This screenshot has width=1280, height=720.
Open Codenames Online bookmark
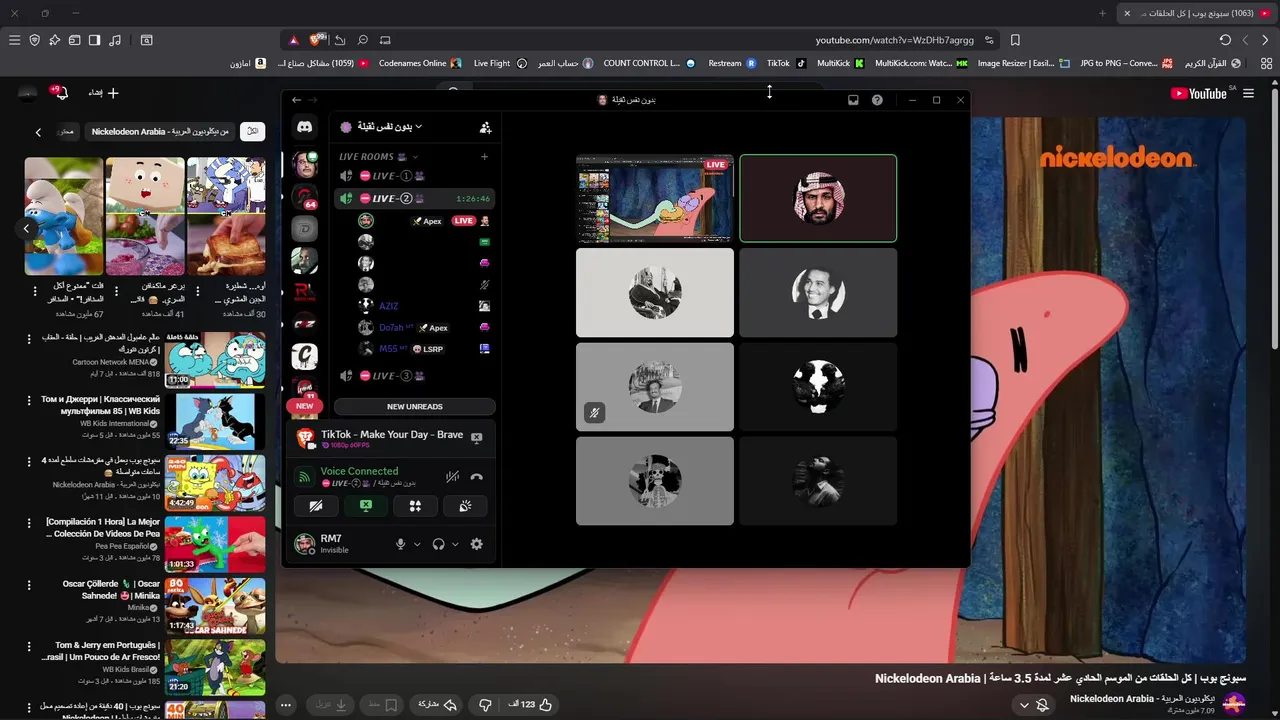click(420, 63)
